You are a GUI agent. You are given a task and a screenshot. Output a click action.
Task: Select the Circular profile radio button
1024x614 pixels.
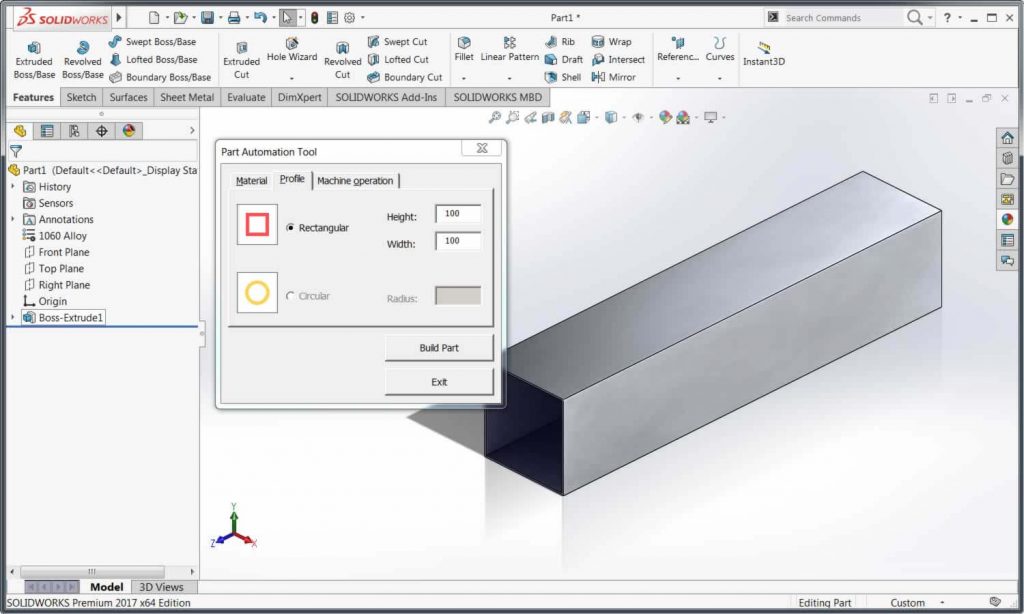click(290, 296)
